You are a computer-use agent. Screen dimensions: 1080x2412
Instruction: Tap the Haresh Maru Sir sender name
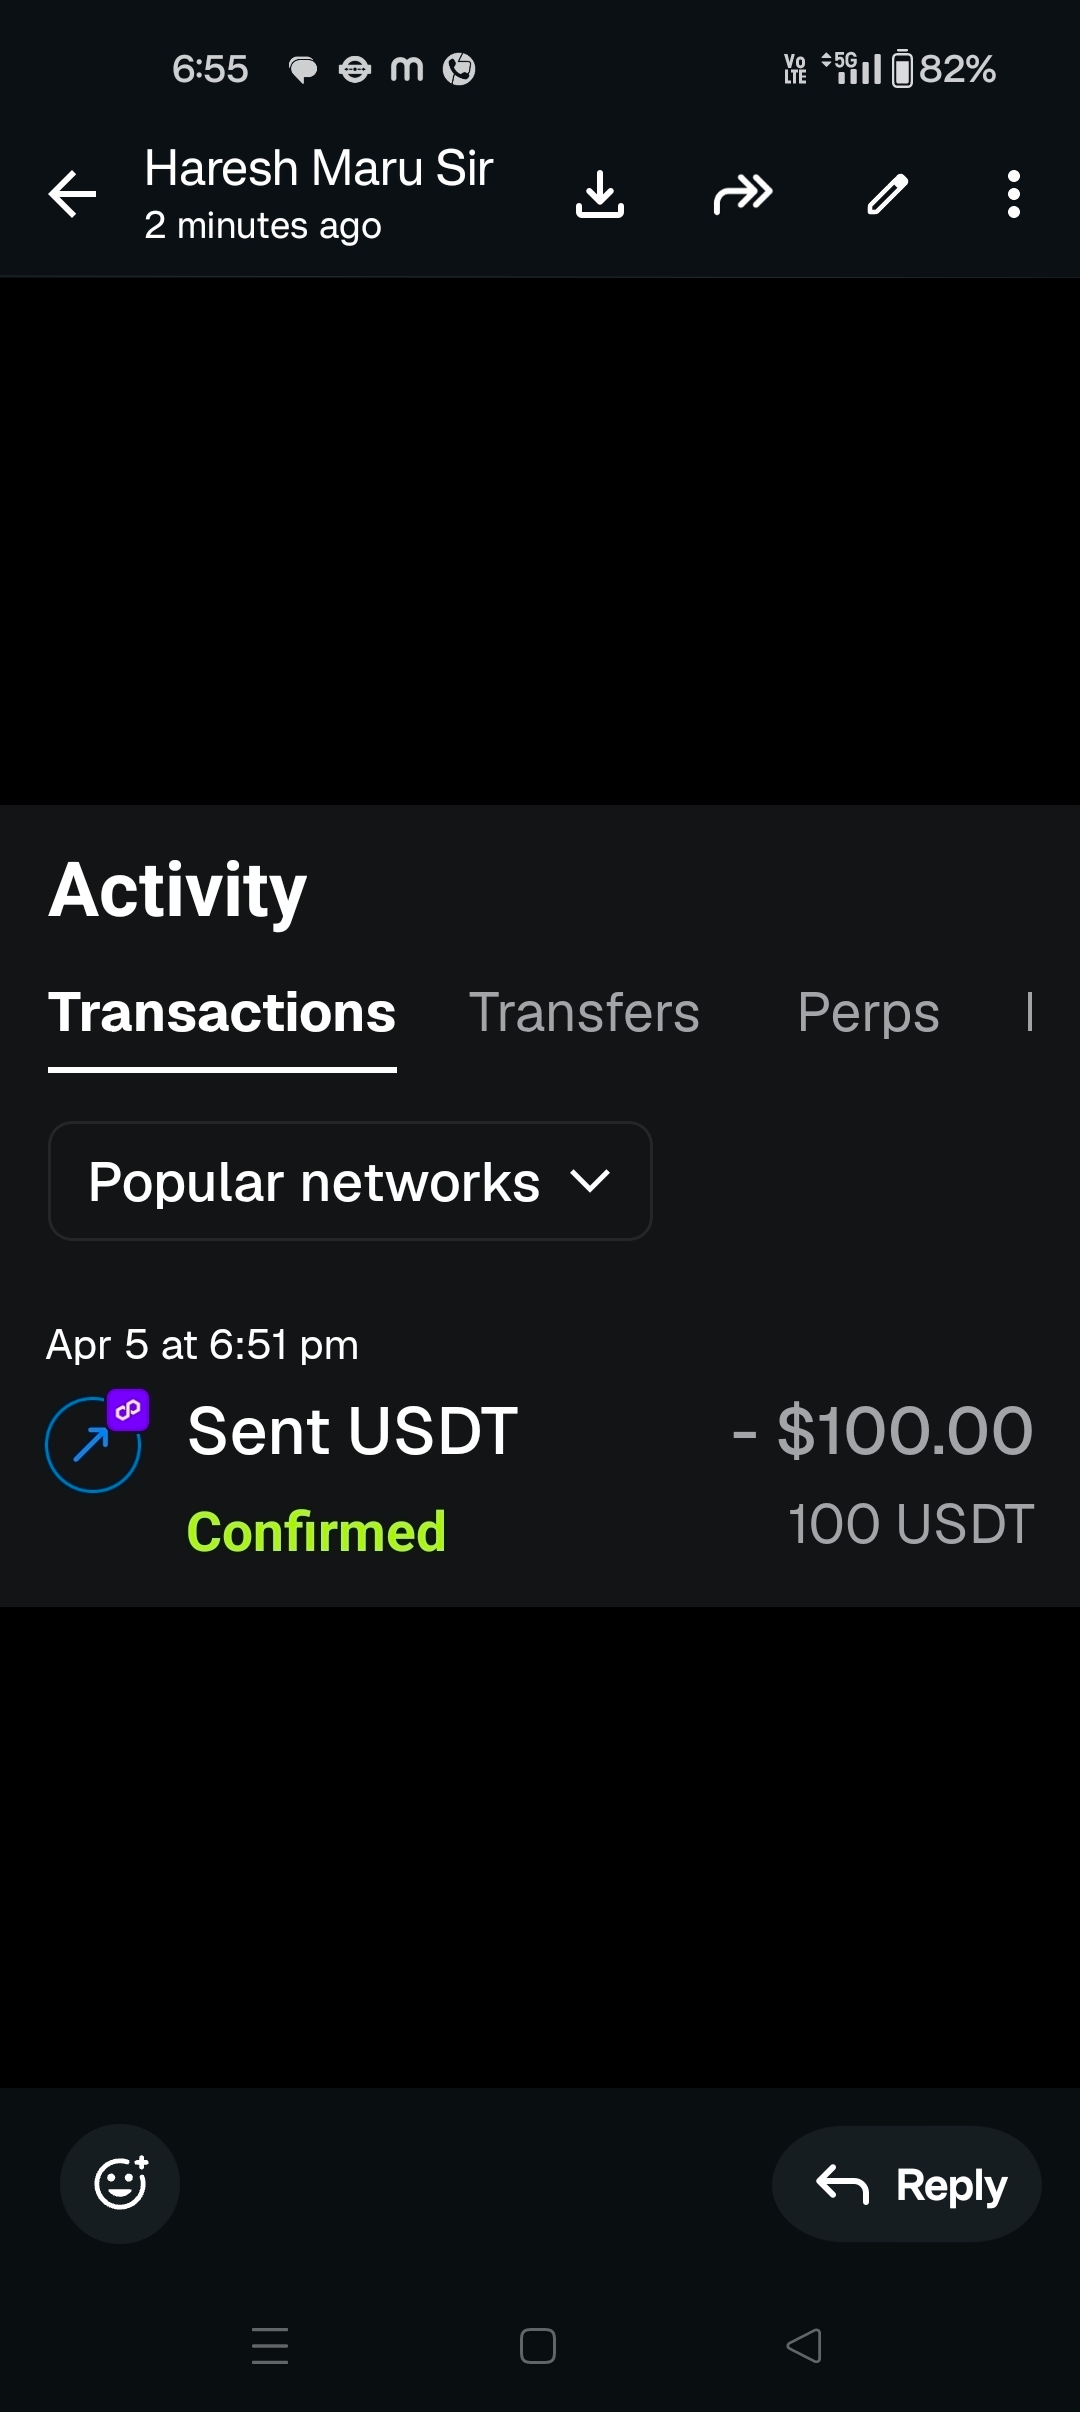click(318, 168)
